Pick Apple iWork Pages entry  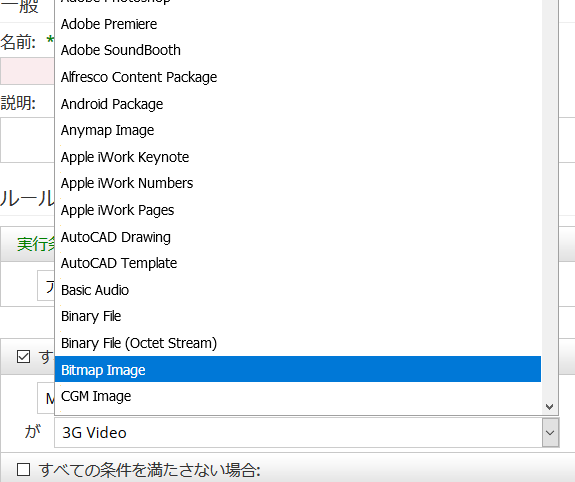298,210
